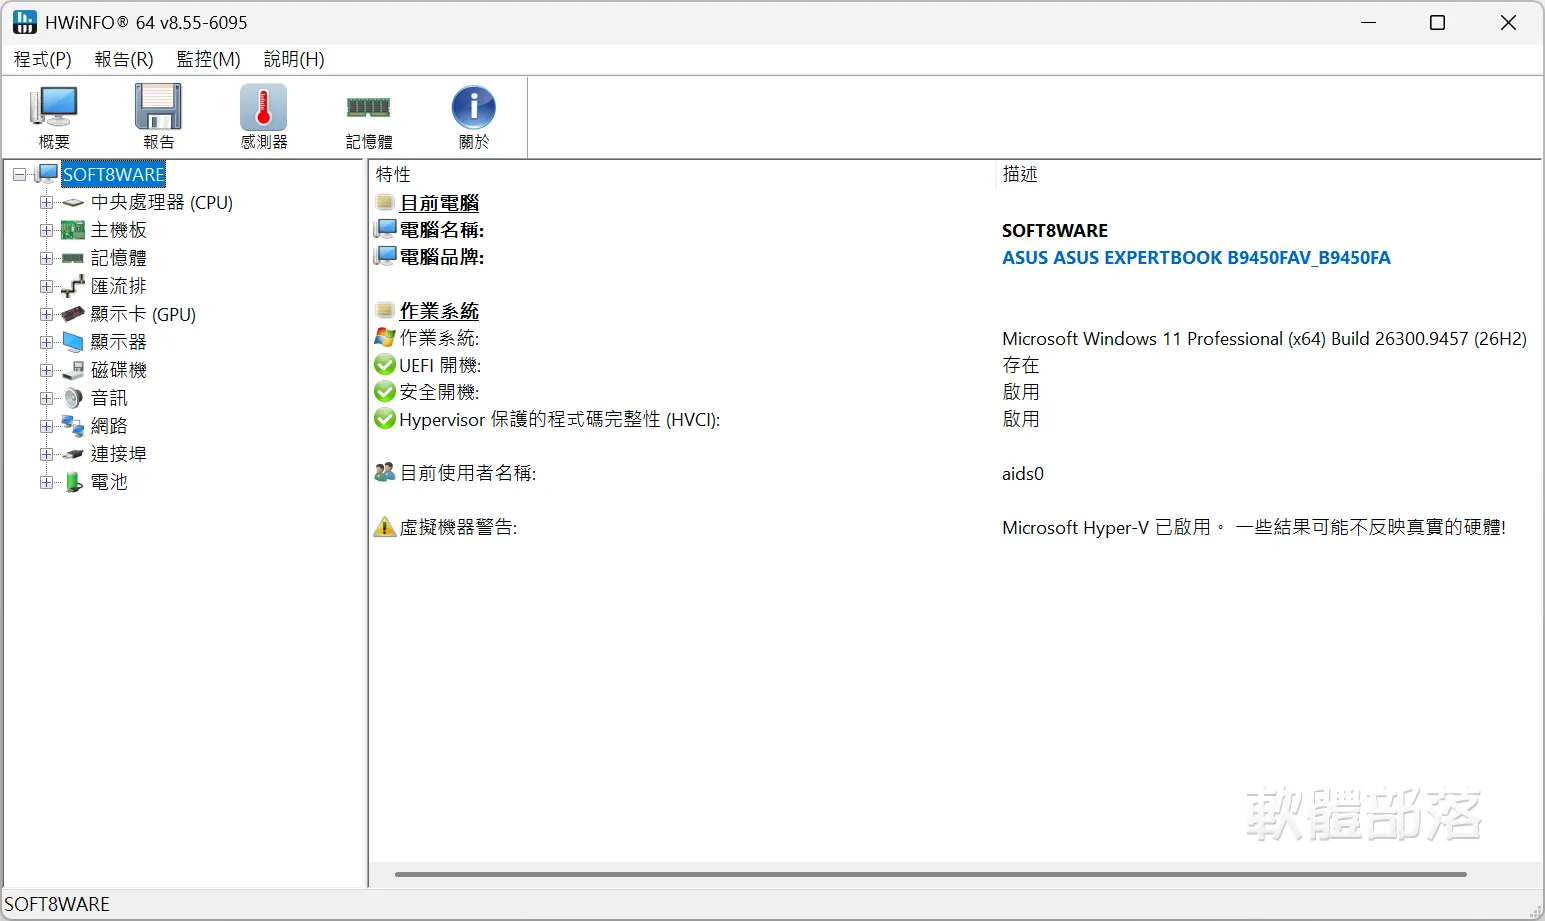Select the SOFT8WARE root tree item
The height and width of the screenshot is (921, 1545).
(113, 175)
